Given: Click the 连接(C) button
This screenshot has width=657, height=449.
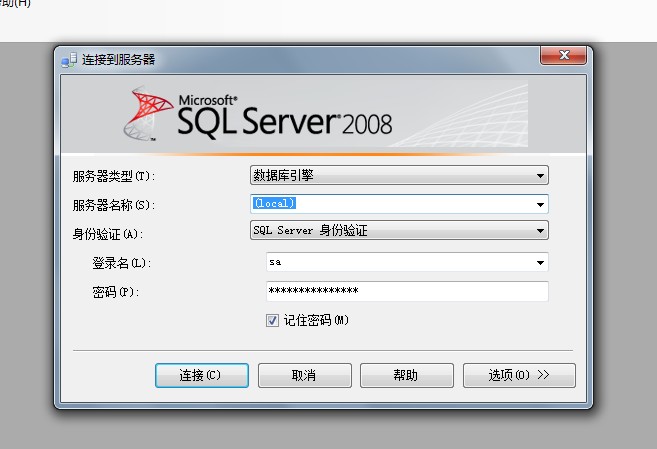Looking at the screenshot, I should pos(202,375).
